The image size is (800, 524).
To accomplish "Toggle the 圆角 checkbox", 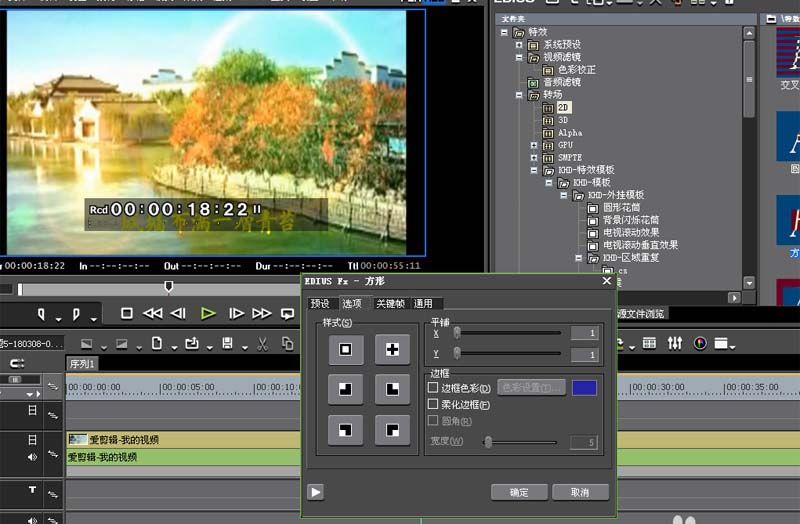I will click(x=433, y=420).
